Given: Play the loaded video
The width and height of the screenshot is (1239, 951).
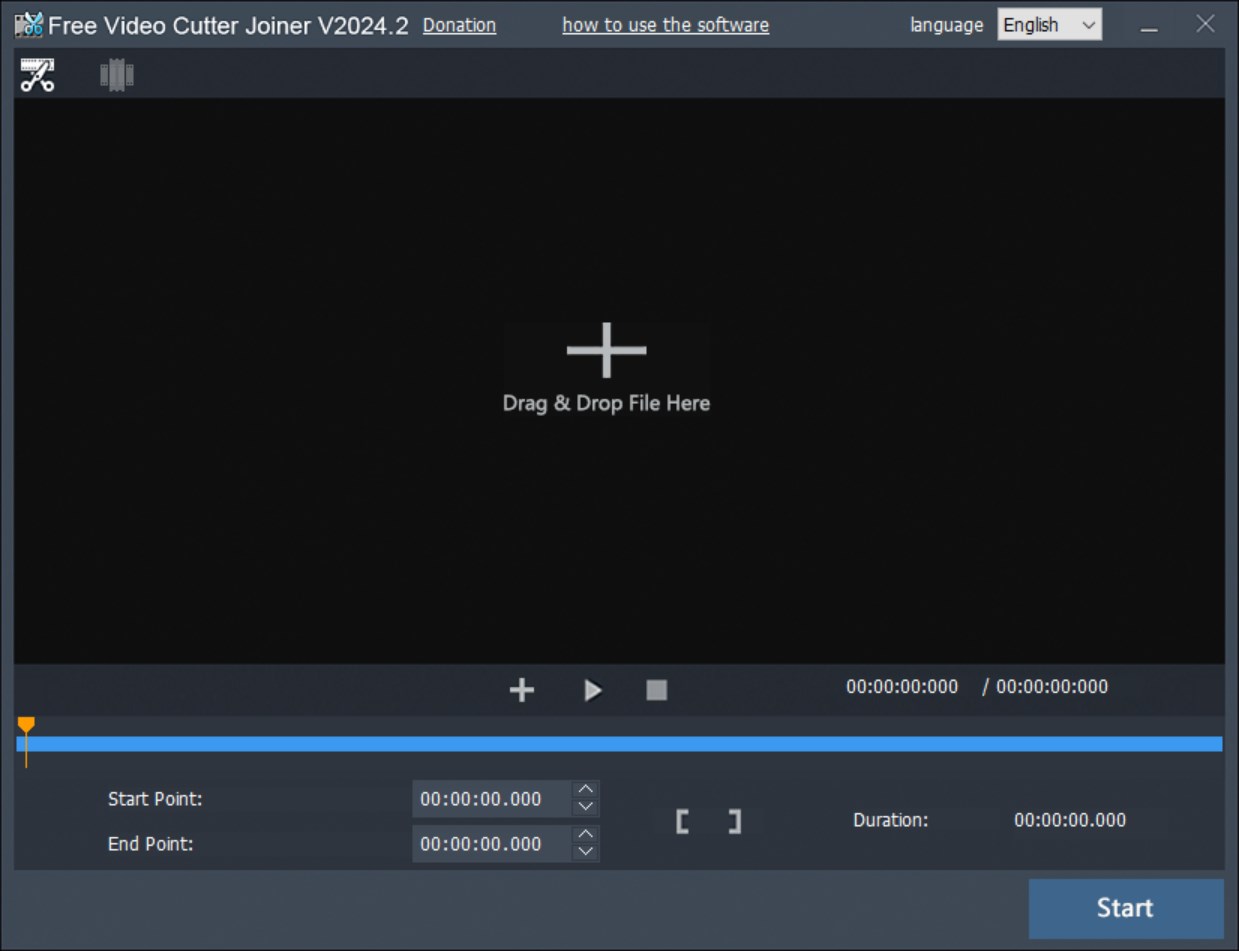Looking at the screenshot, I should [x=592, y=689].
